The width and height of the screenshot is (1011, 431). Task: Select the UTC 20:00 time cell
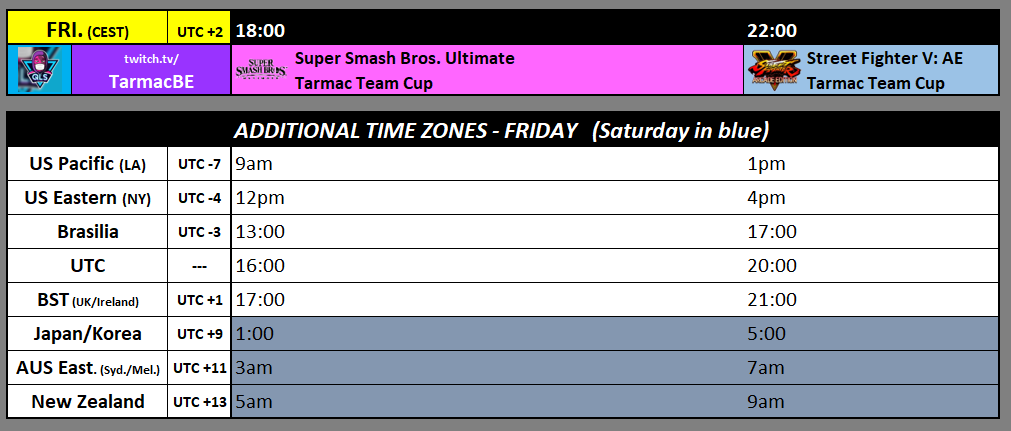(x=871, y=265)
